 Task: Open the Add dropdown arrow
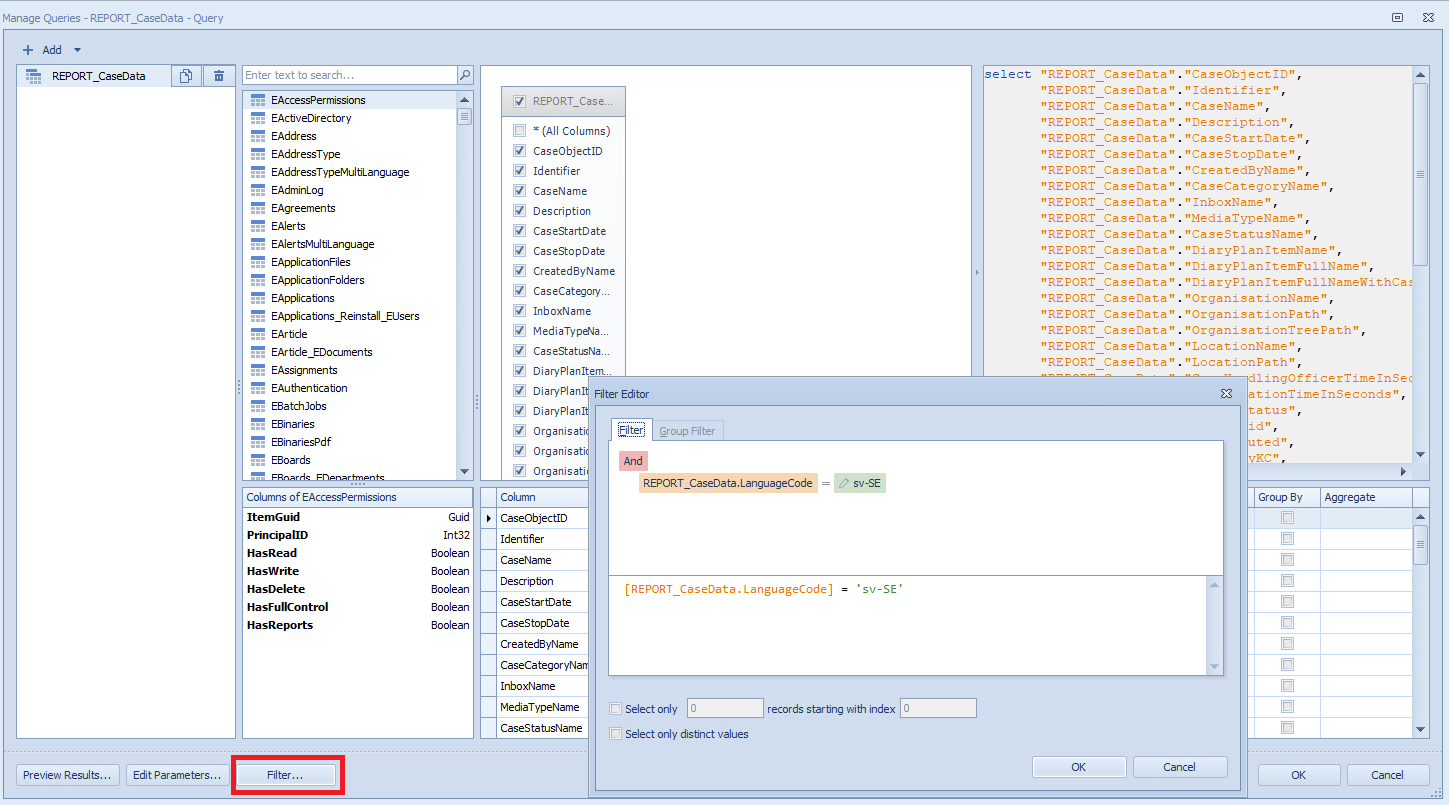tap(77, 50)
